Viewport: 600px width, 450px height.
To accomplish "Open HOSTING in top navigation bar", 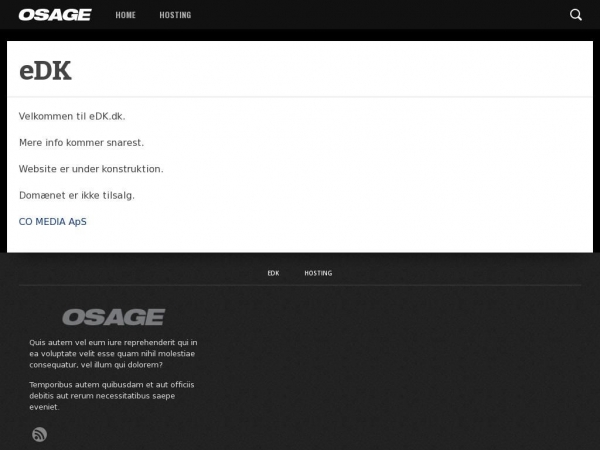I will 175,15.
